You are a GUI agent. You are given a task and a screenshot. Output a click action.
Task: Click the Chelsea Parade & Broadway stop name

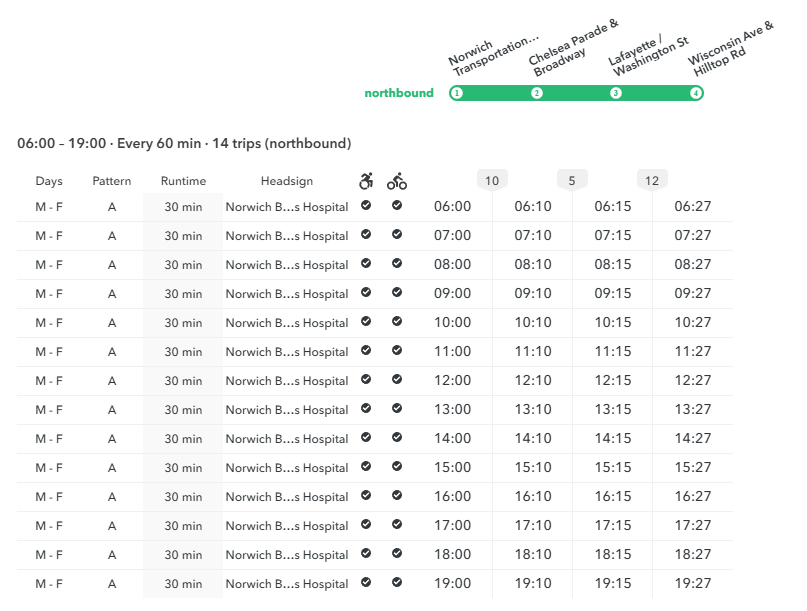tap(572, 49)
